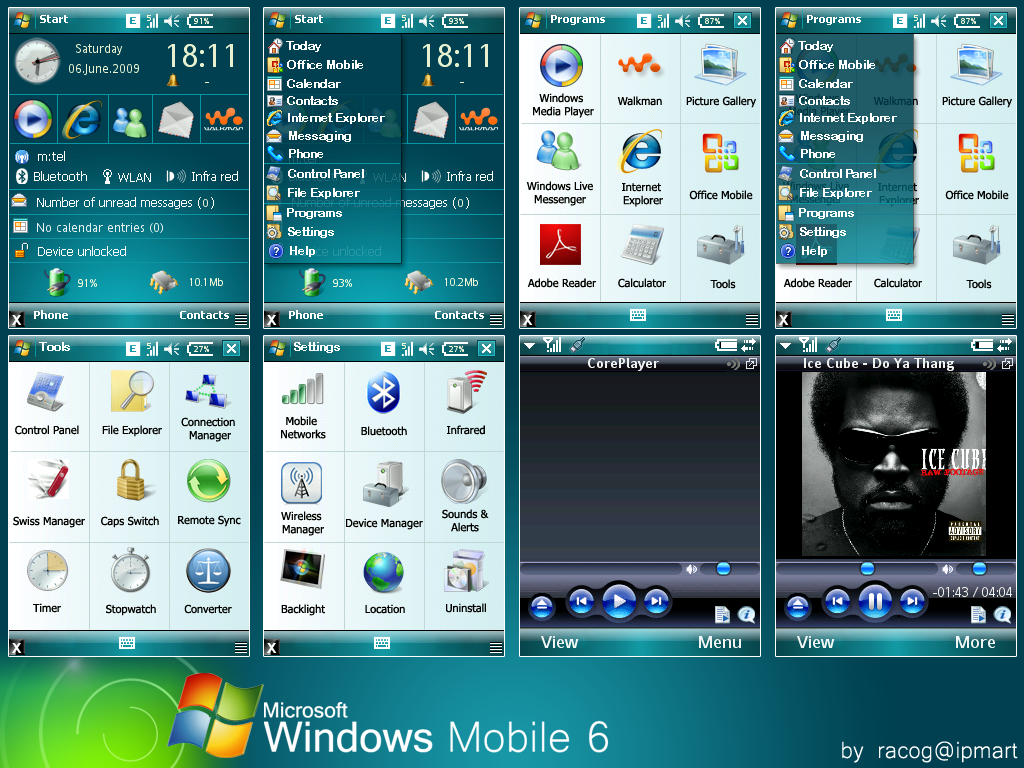Open the Backlight settings icon

(302, 581)
